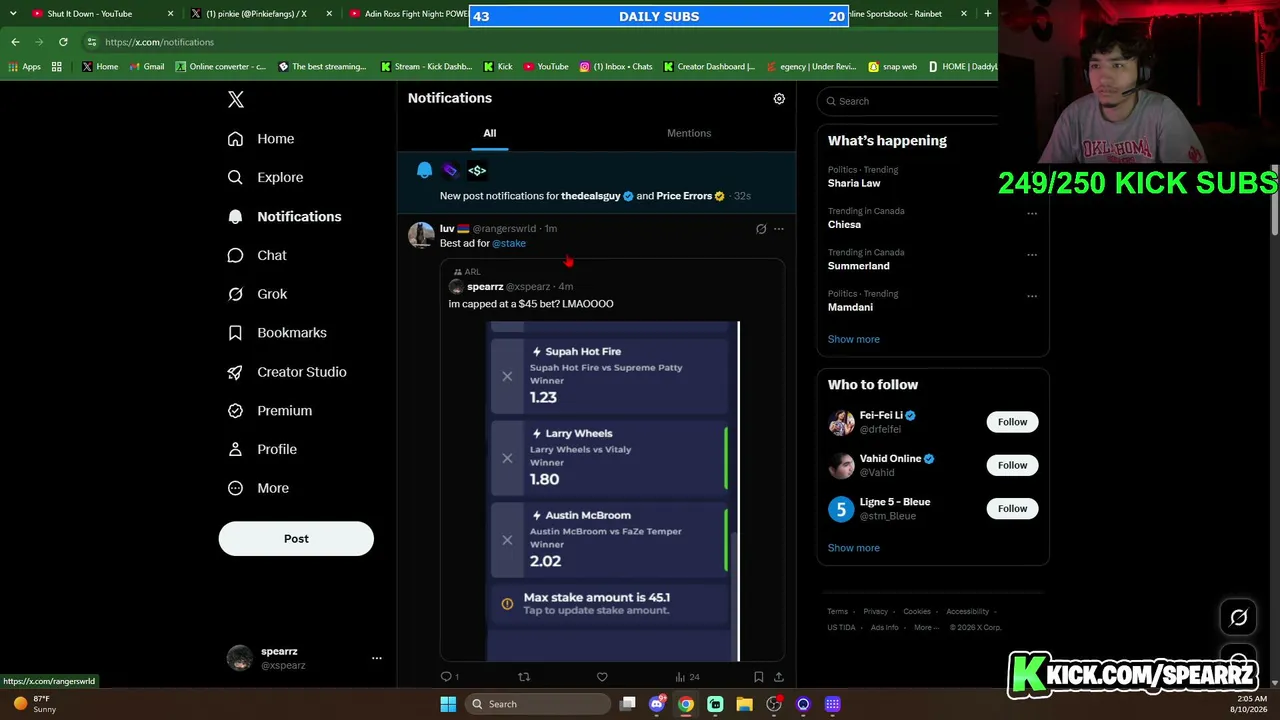1280x720 pixels.
Task: Share luv's post
Action: 779,677
